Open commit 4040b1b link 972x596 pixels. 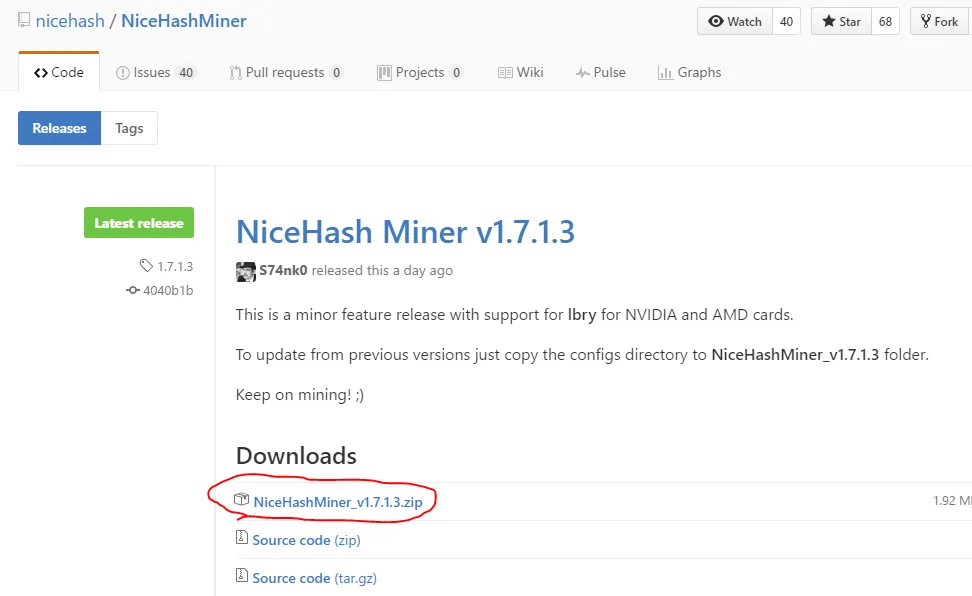click(x=168, y=290)
